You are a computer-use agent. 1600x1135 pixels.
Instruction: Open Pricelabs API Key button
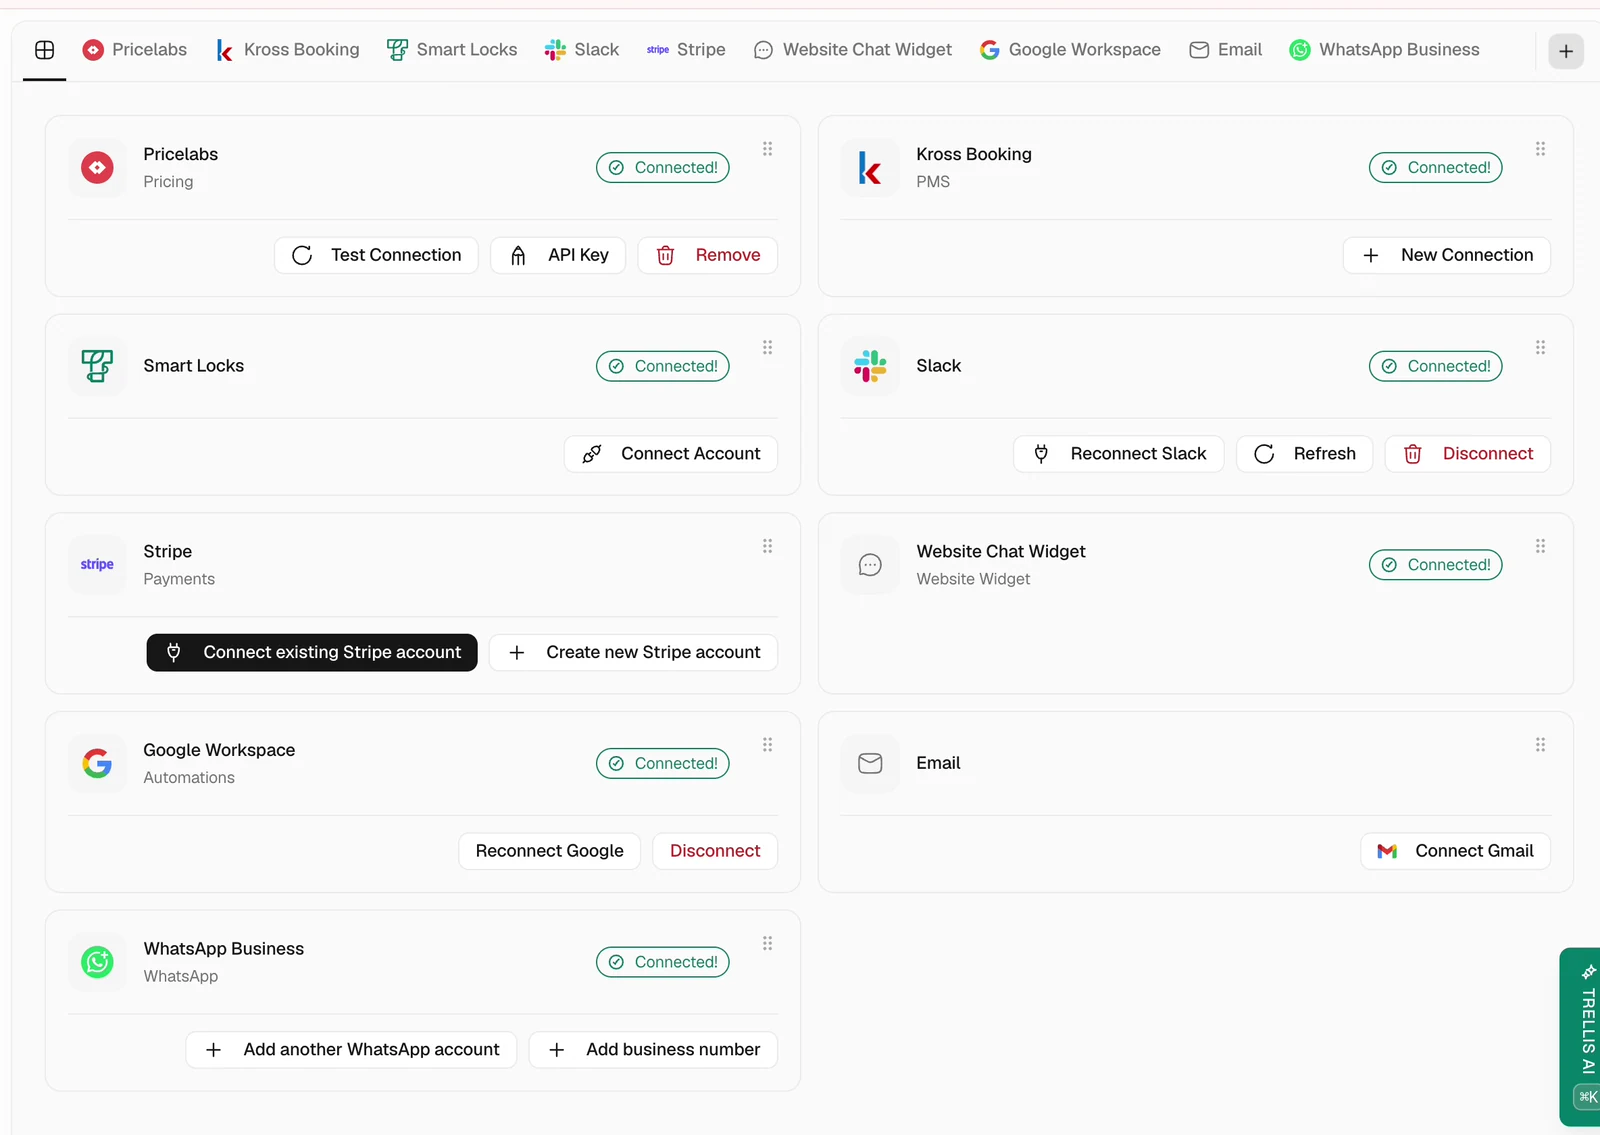558,255
